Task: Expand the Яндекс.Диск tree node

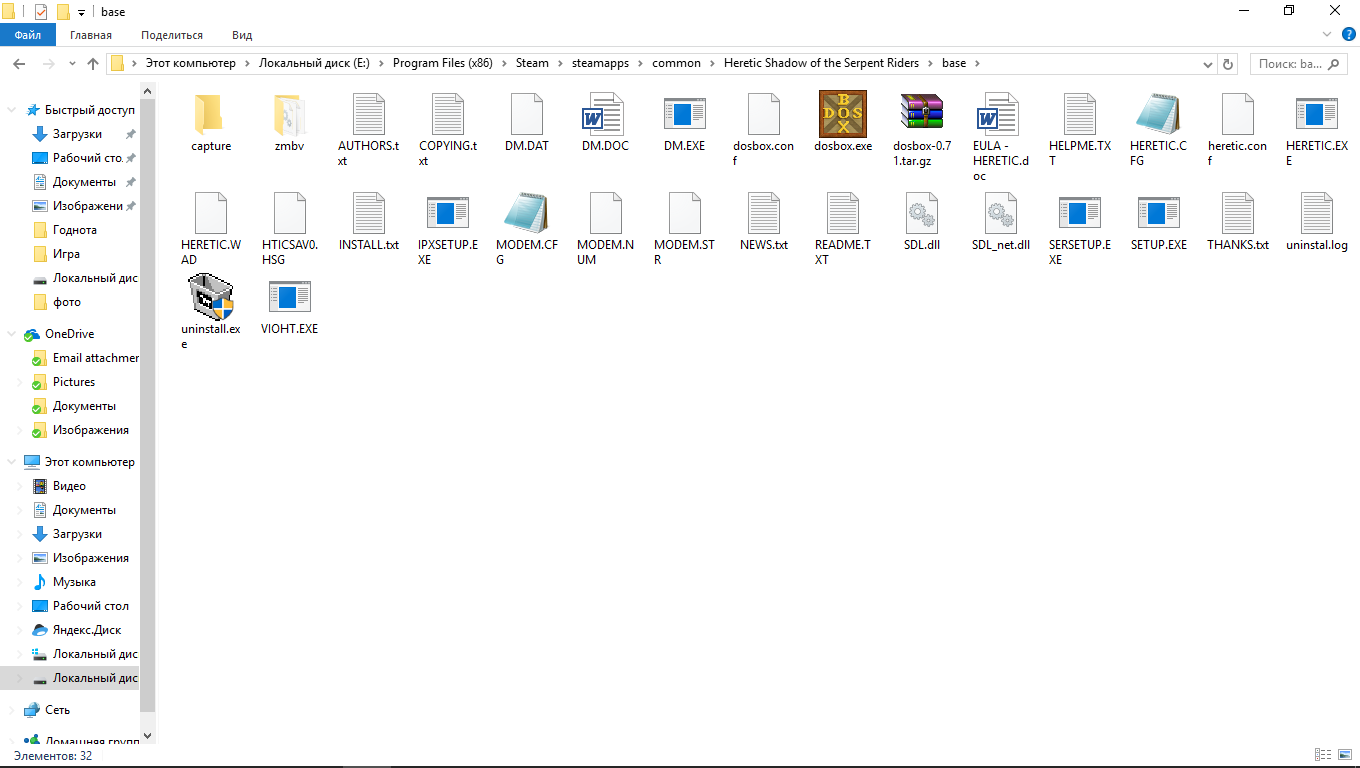Action: coord(20,630)
